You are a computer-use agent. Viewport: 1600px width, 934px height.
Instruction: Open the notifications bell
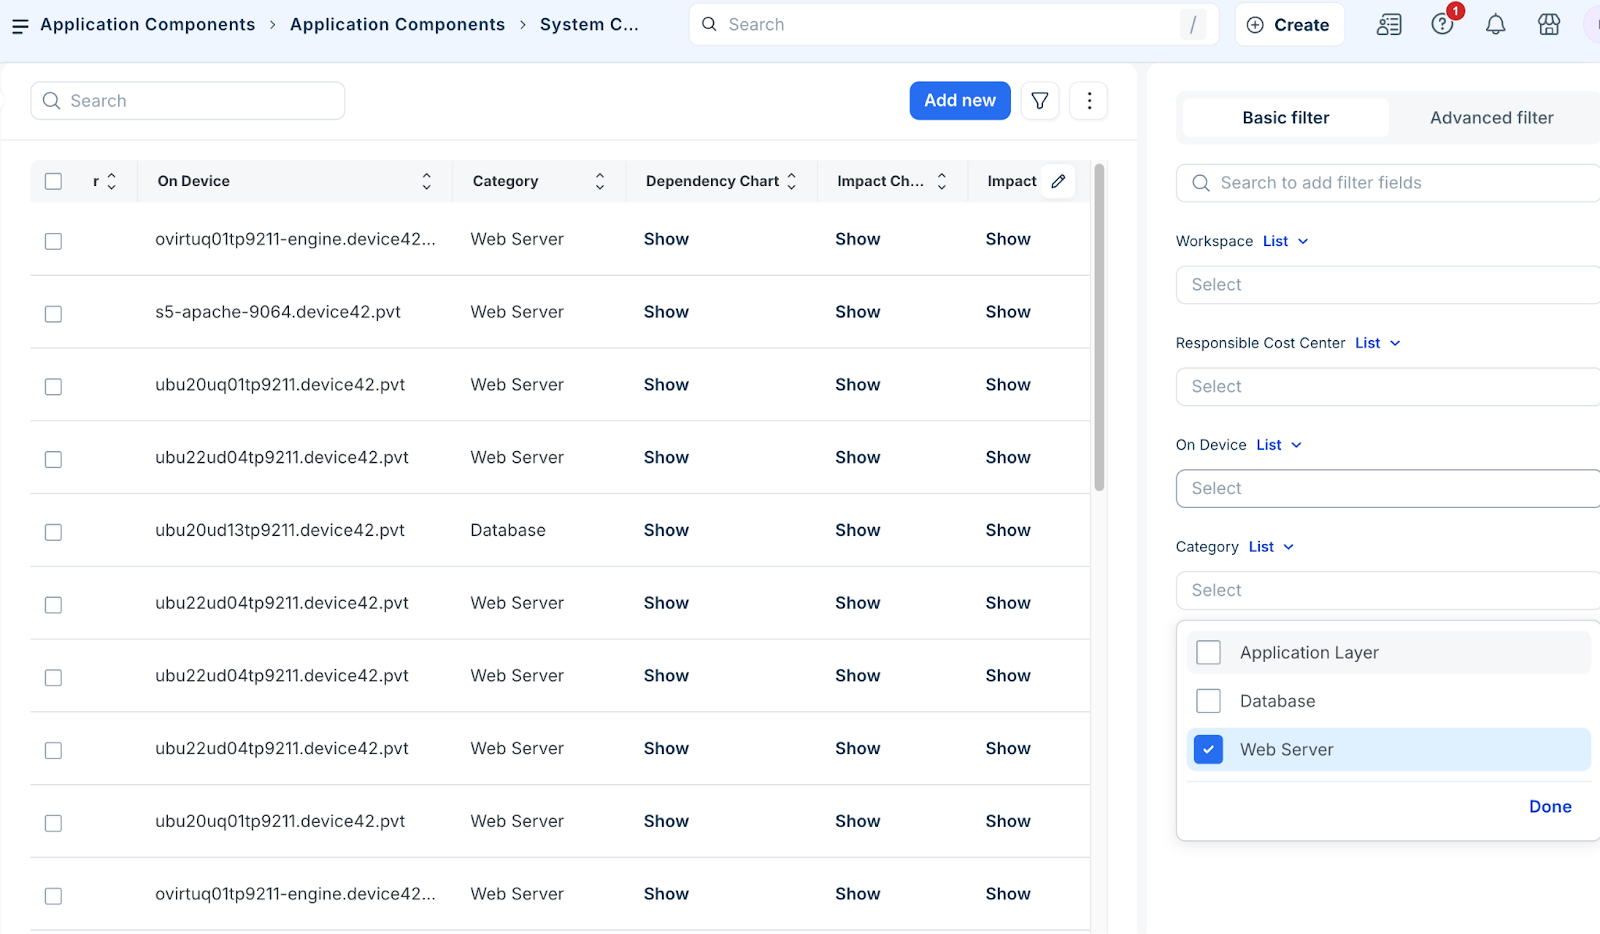tap(1495, 25)
